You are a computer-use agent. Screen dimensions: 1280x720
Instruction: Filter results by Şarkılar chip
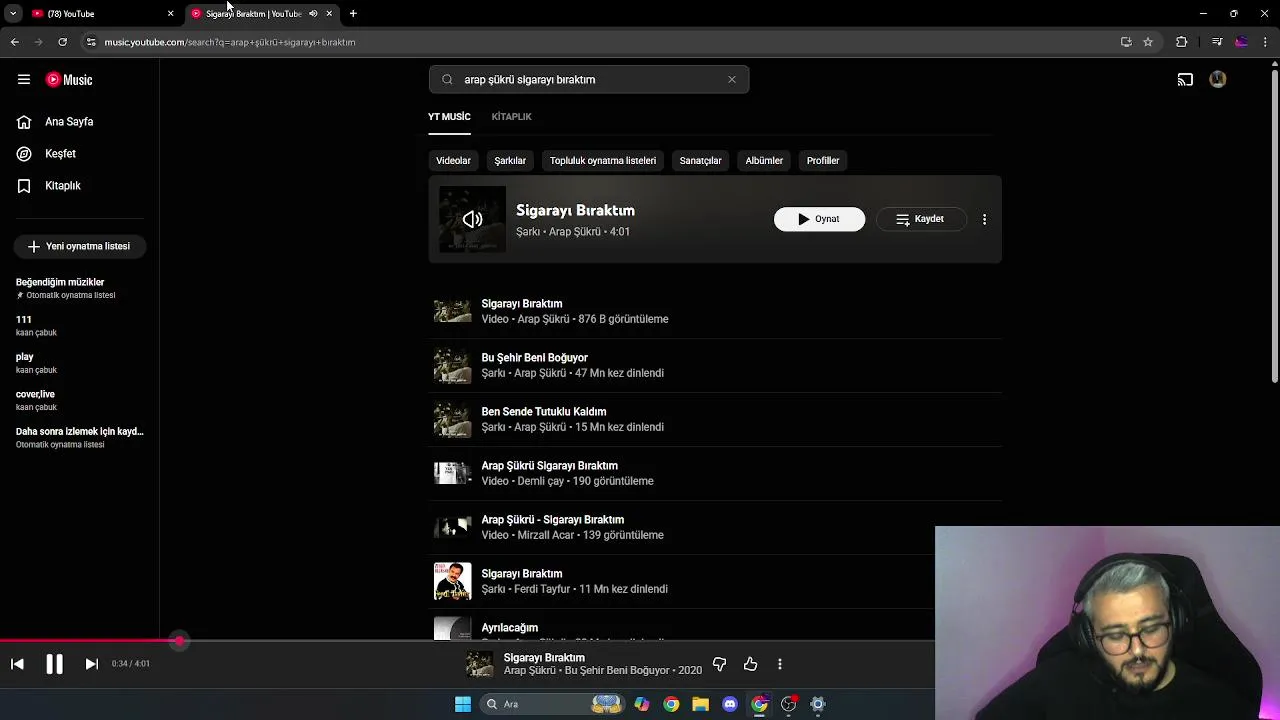pyautogui.click(x=510, y=161)
